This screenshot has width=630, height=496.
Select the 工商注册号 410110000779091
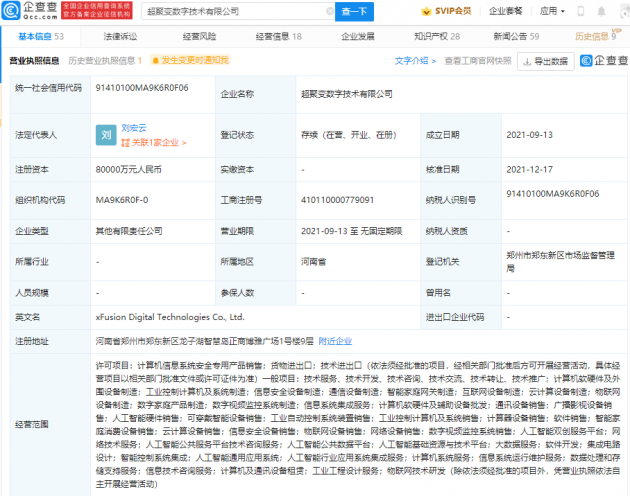[x=338, y=200]
